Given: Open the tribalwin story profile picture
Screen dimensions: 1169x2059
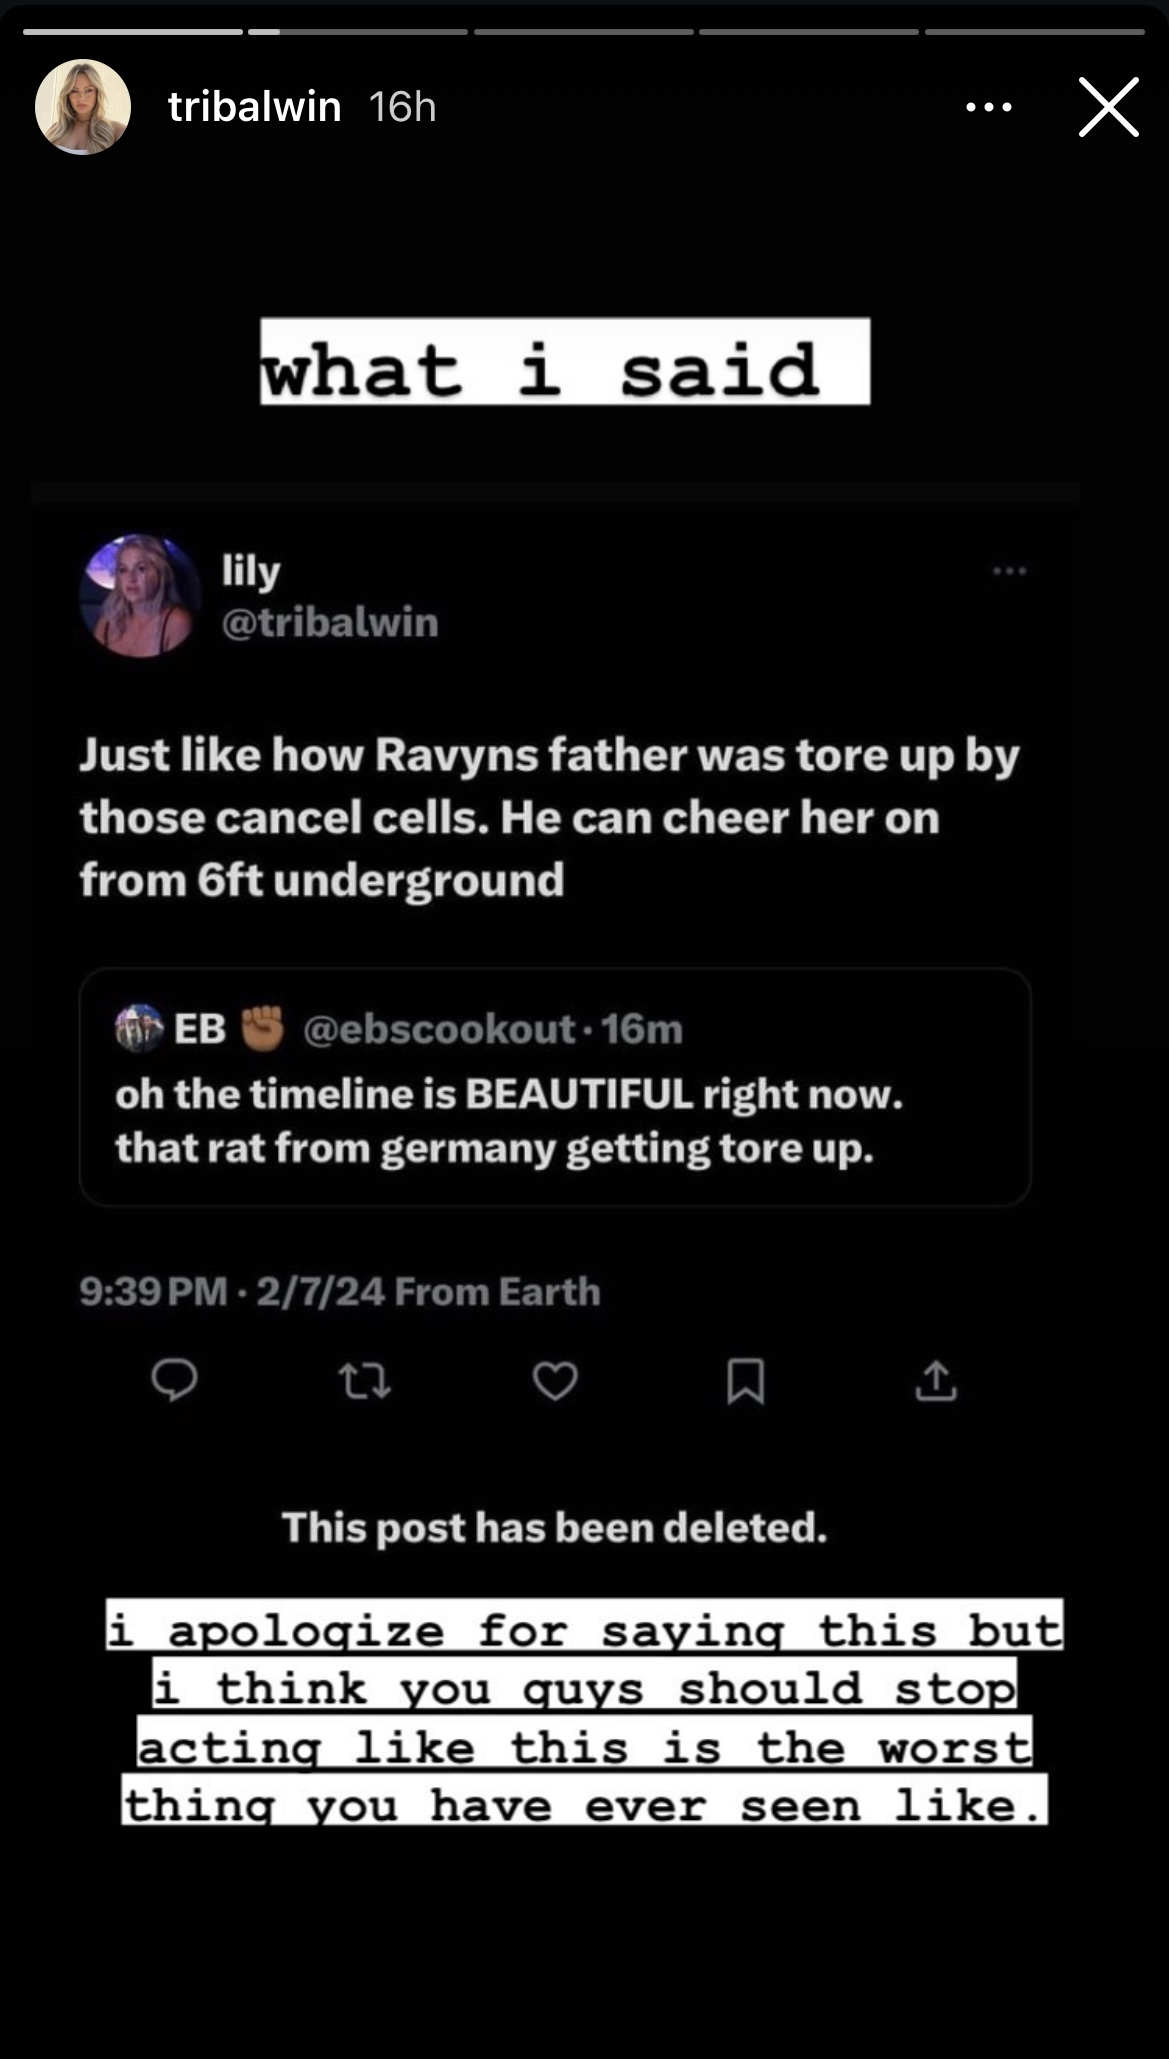Looking at the screenshot, I should 83,107.
